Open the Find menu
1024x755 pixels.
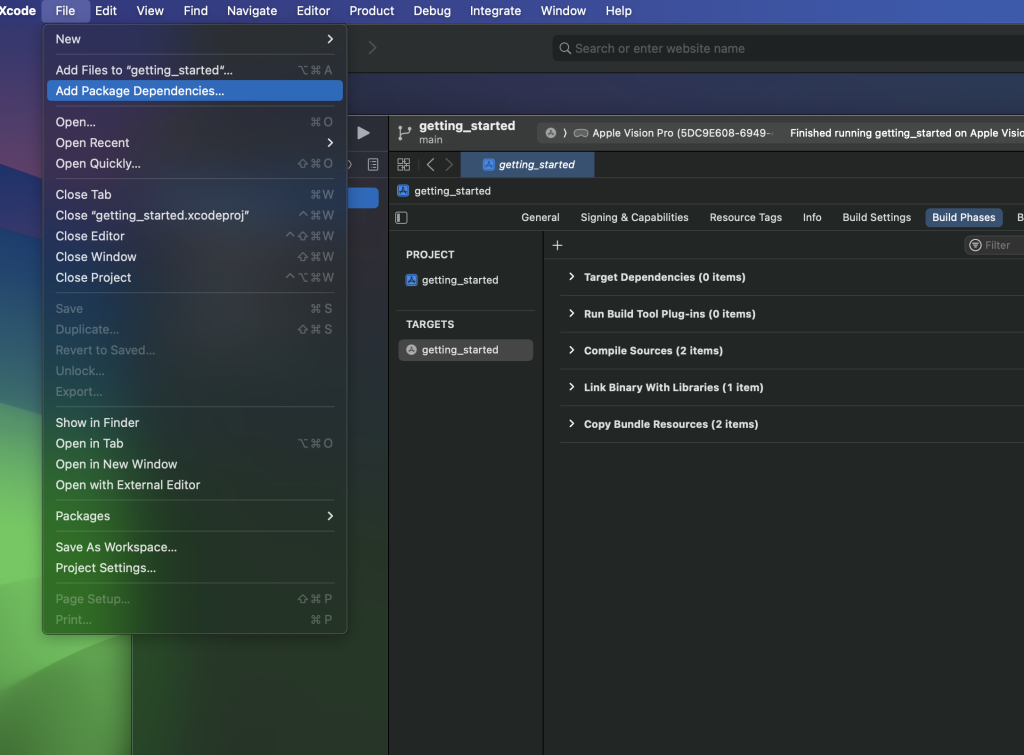point(196,11)
